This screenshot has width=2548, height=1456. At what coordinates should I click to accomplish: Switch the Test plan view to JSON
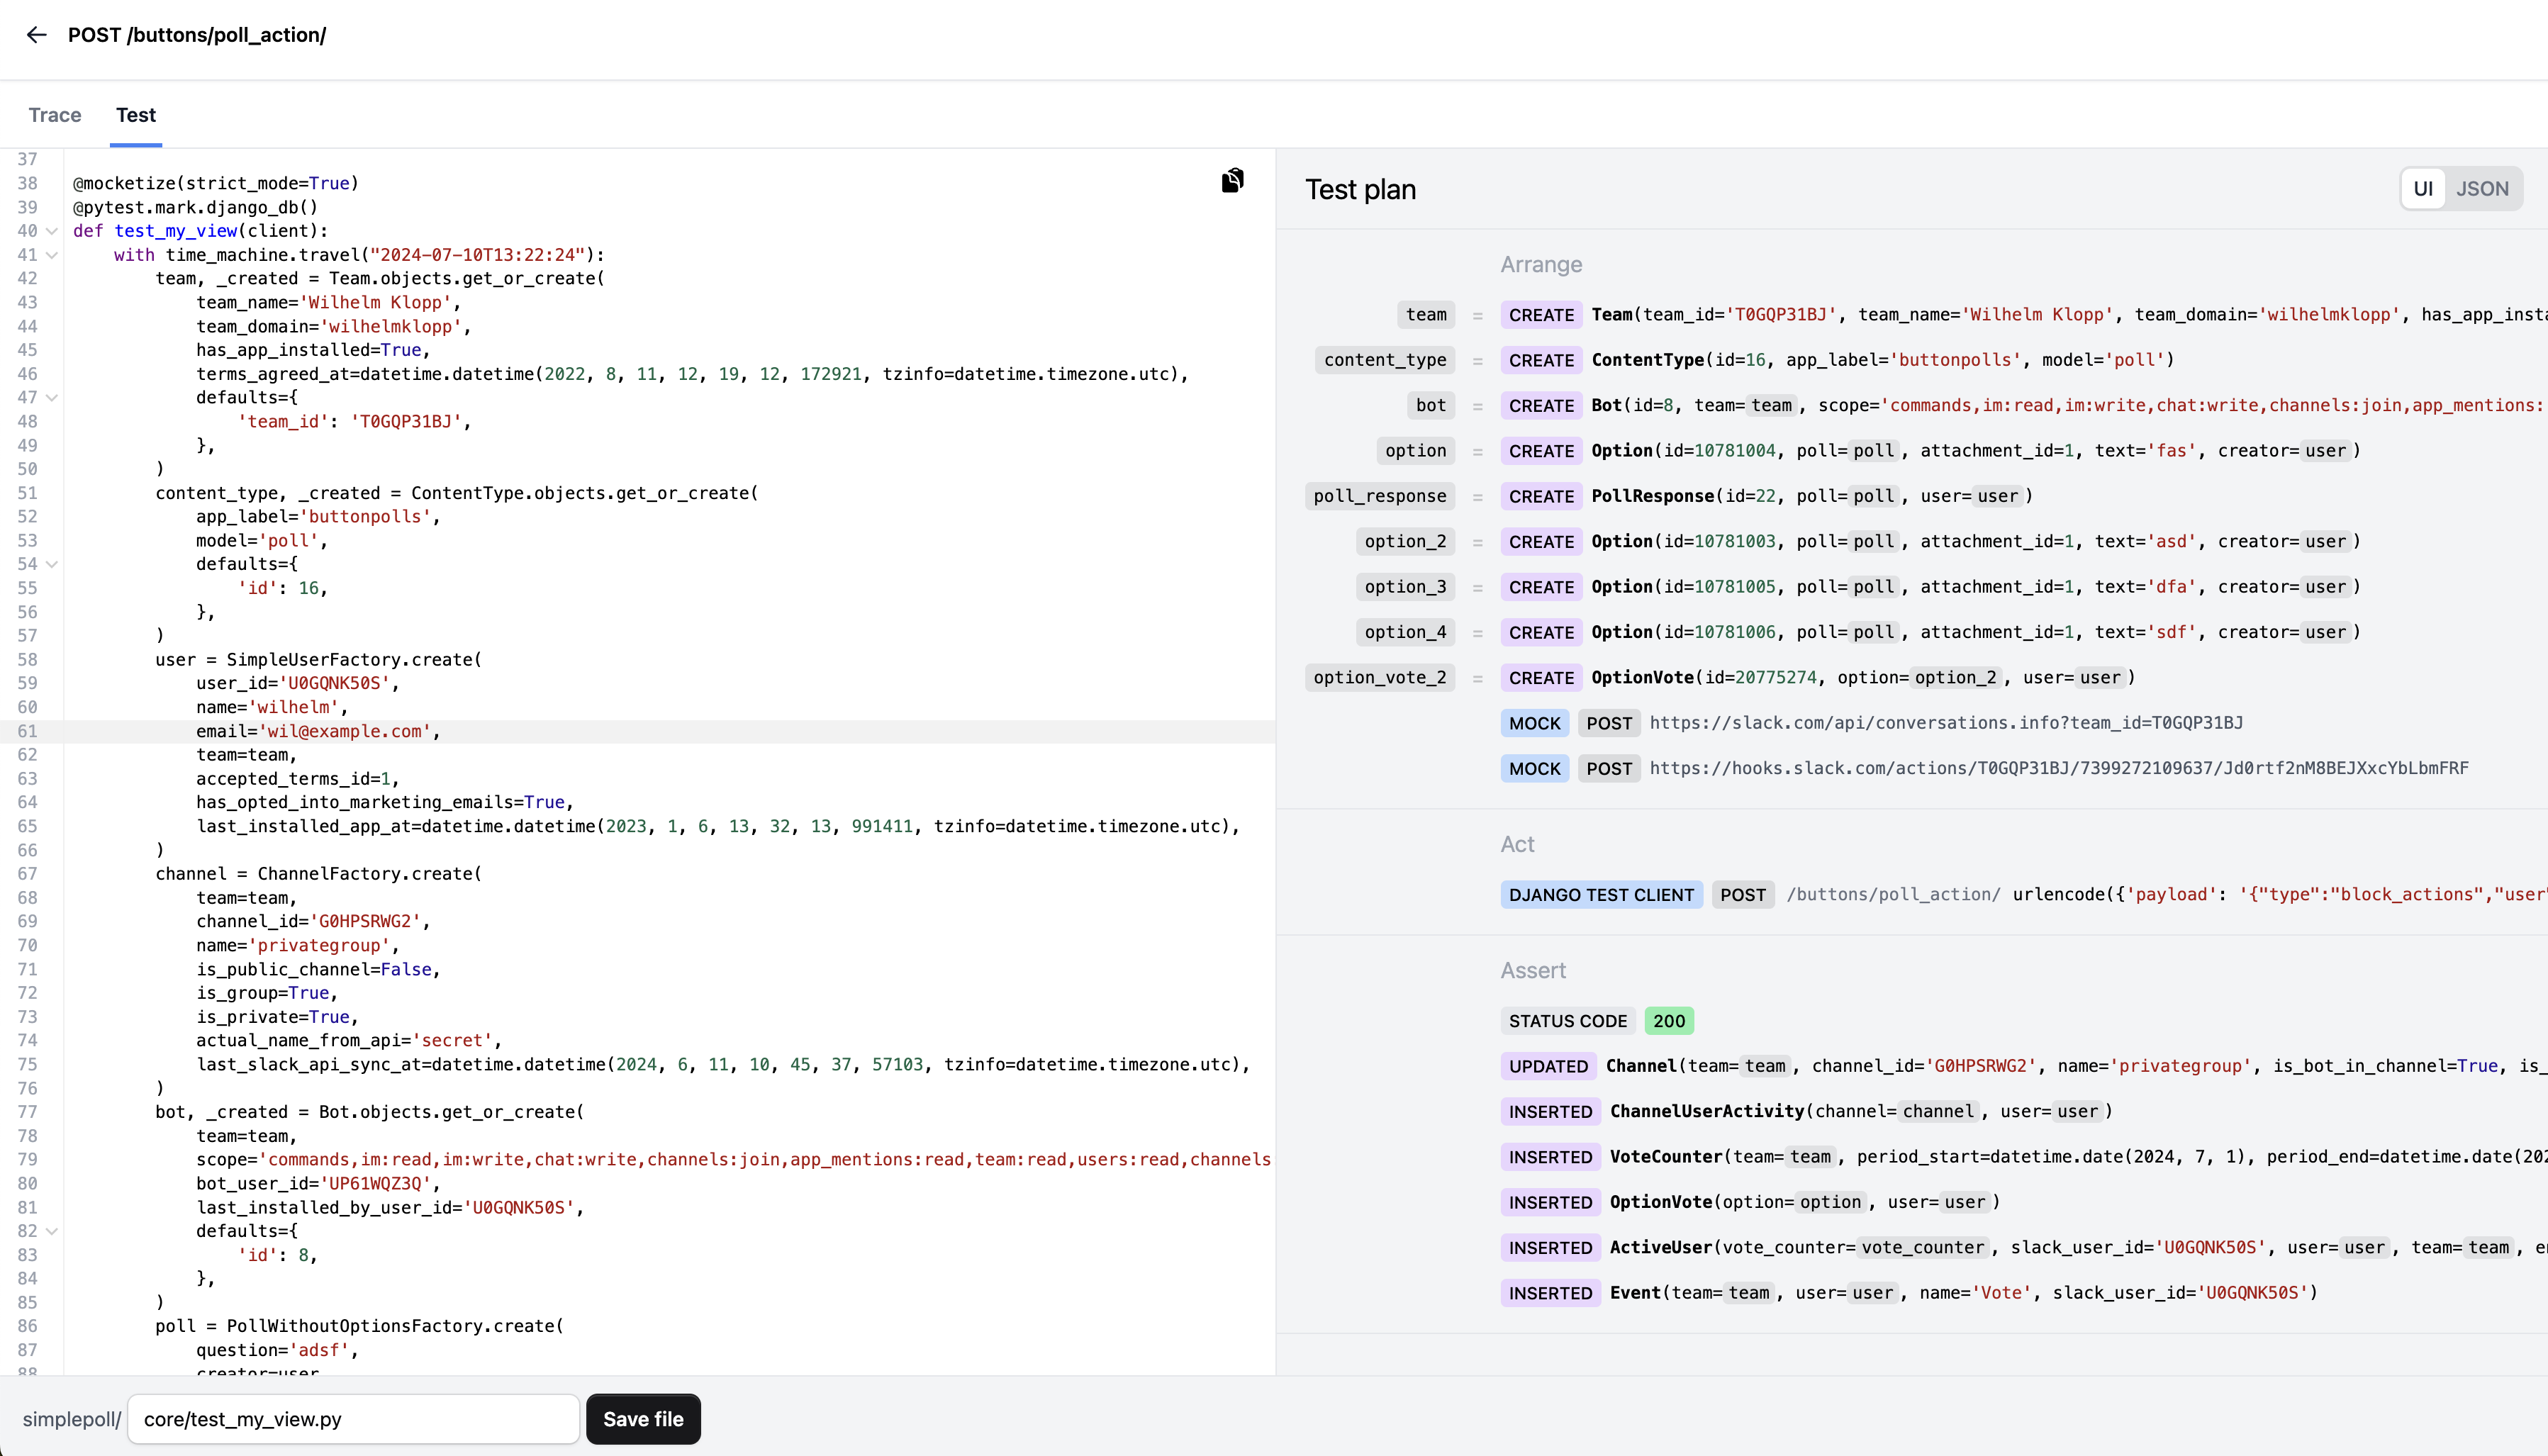(2482, 188)
